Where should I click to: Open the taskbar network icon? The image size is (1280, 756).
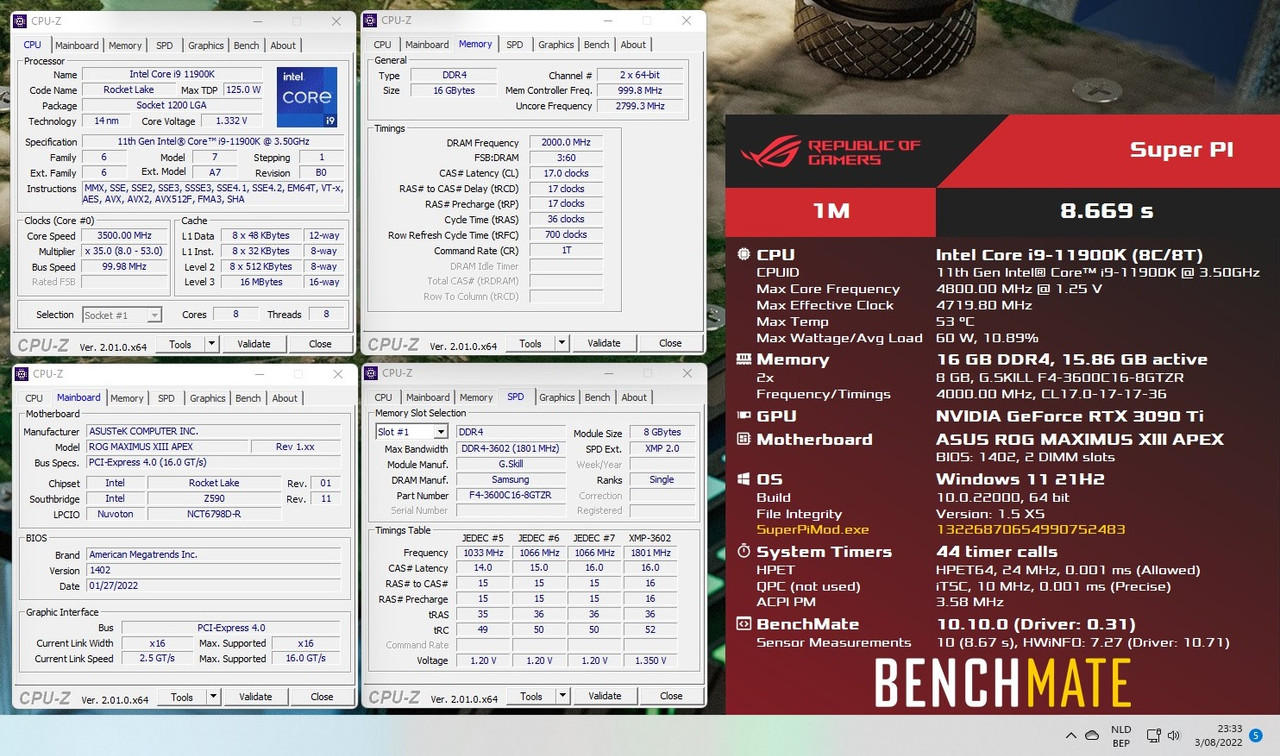1153,735
